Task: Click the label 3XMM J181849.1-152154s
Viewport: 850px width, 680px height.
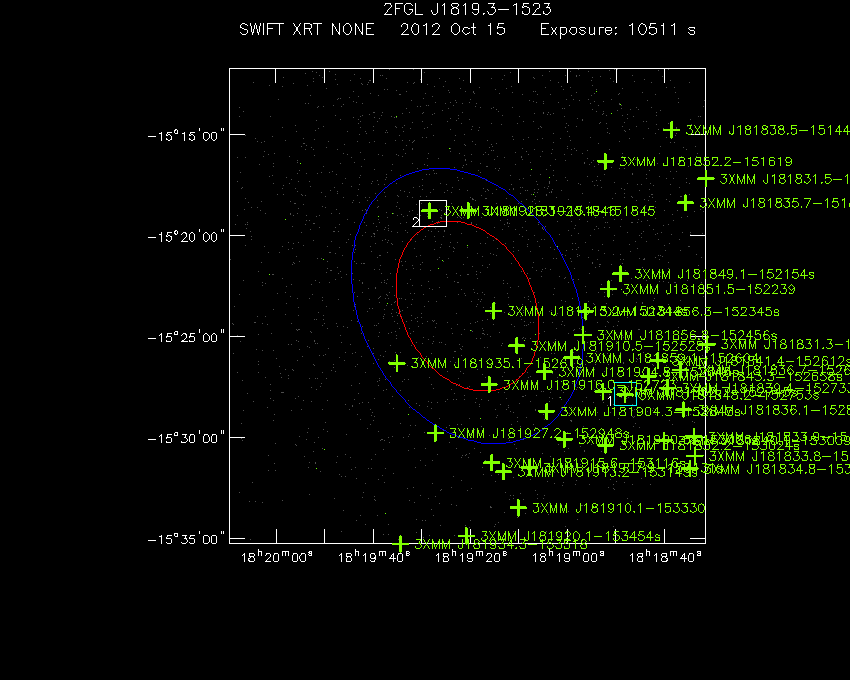Action: point(725,274)
